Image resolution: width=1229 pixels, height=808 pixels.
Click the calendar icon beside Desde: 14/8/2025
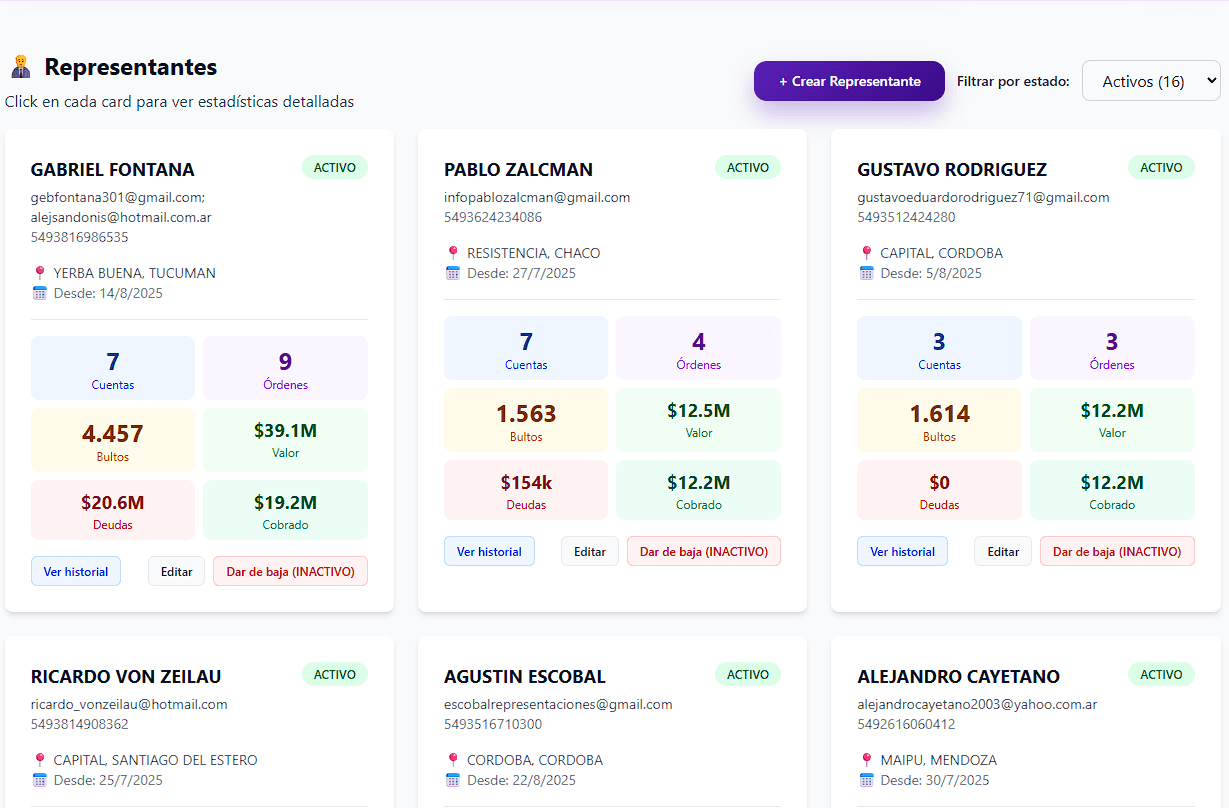pyautogui.click(x=40, y=293)
